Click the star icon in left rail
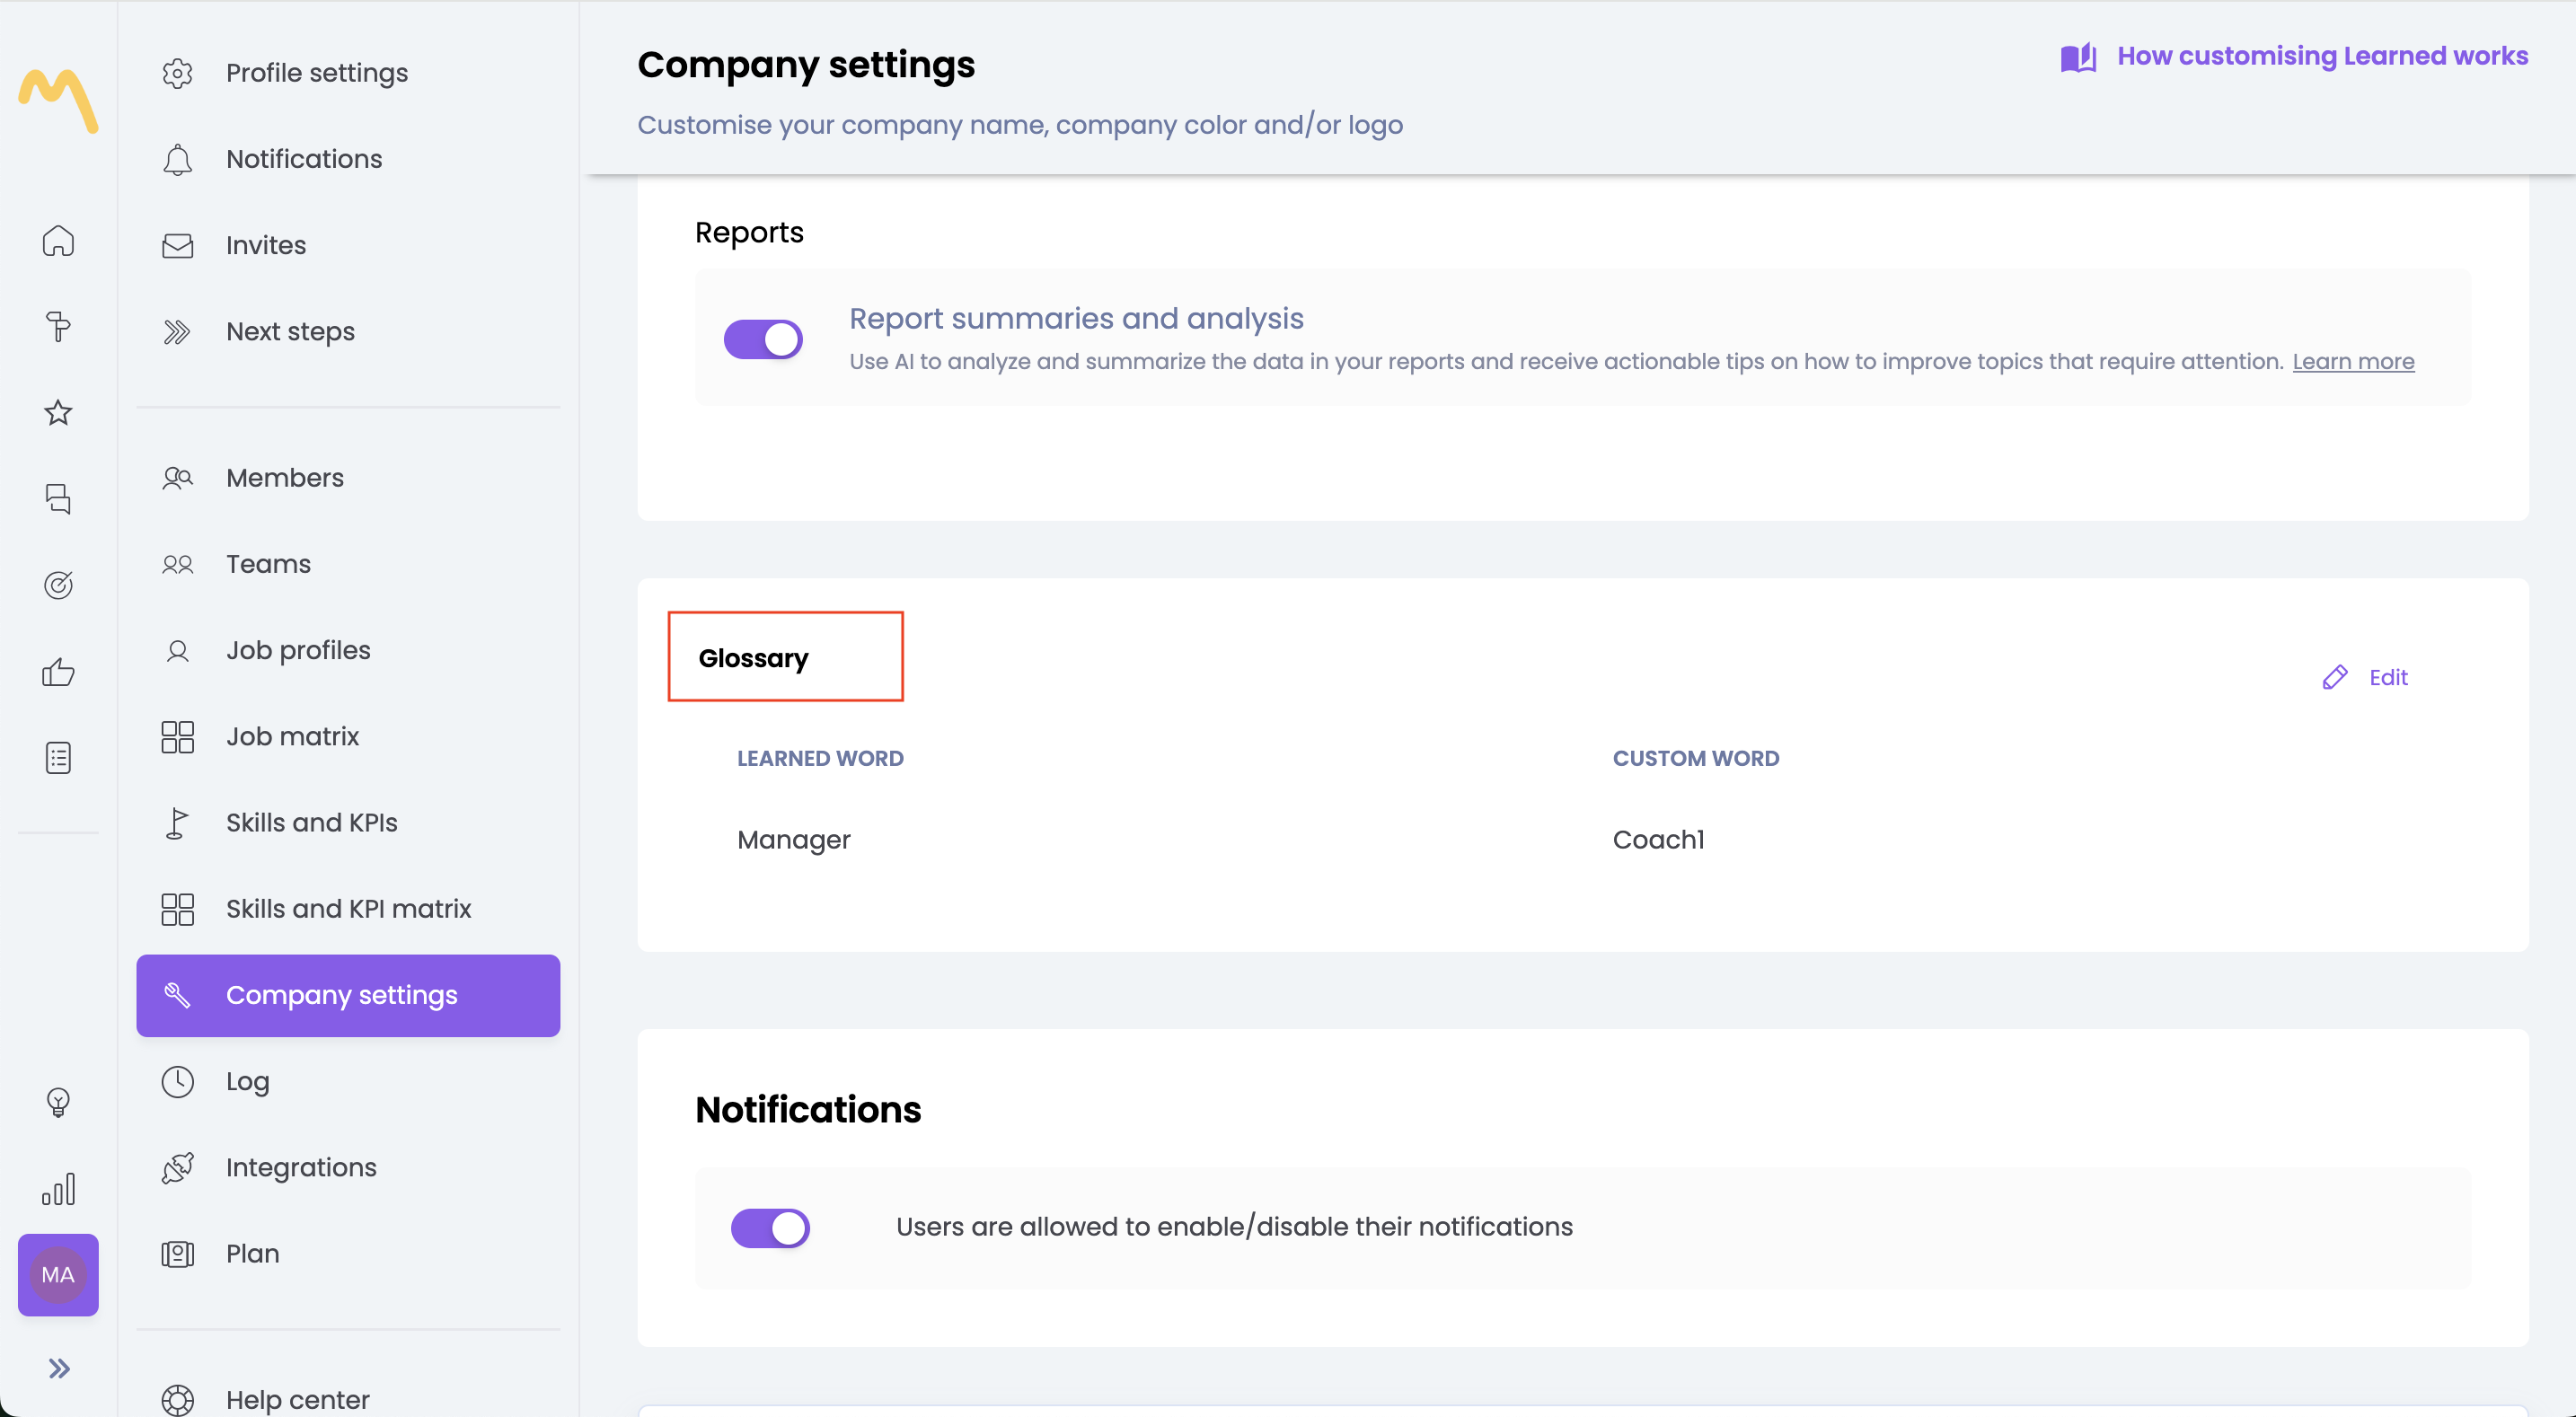Screen dimensions: 2576x1417 58,413
